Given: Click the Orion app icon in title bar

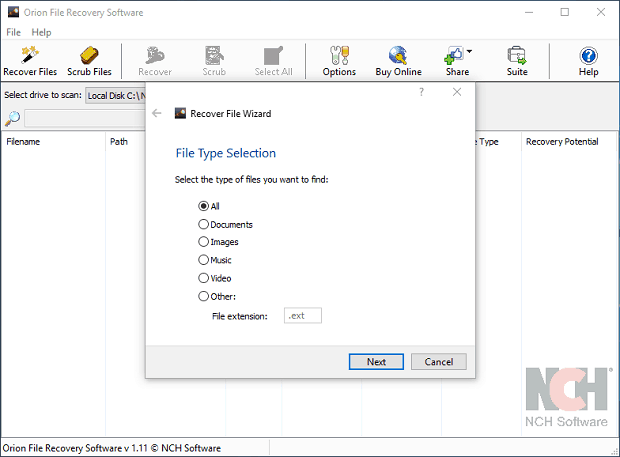Looking at the screenshot, I should coord(13,12).
